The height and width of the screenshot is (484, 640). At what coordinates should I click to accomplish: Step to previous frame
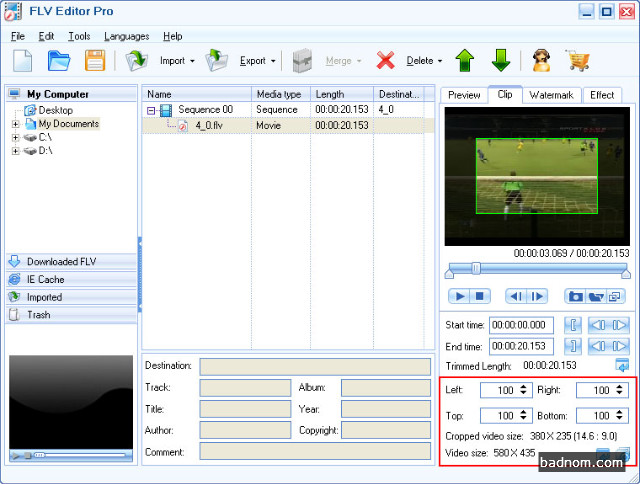[516, 296]
